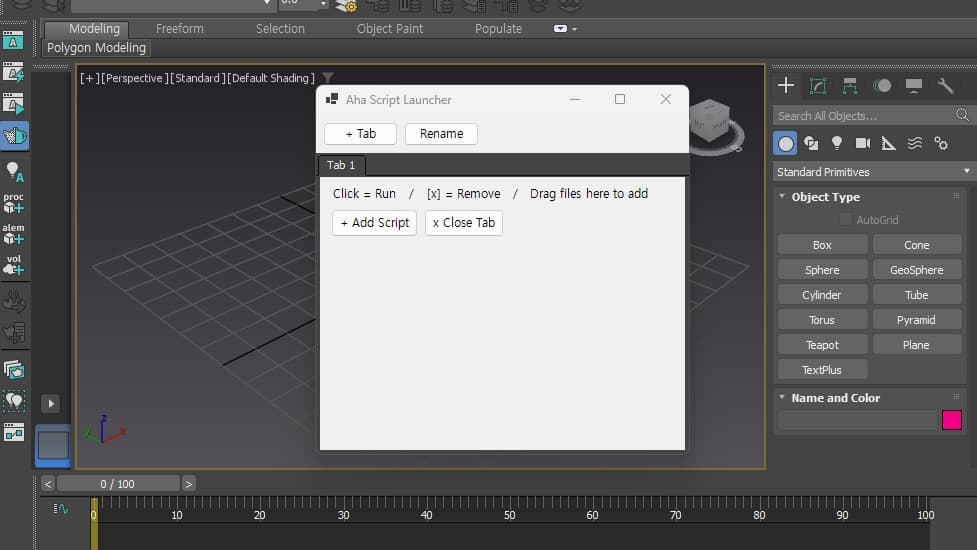The height and width of the screenshot is (550, 977).
Task: Click the search magnifier icon
Action: point(962,115)
